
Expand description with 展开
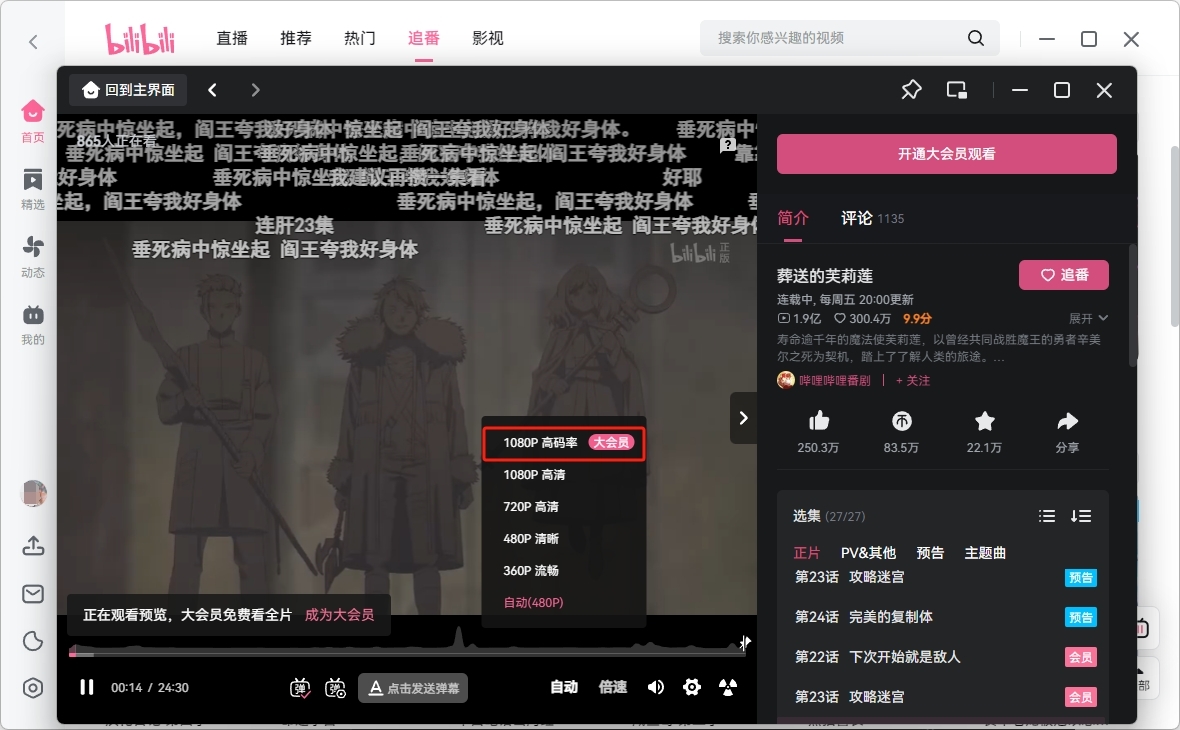pyautogui.click(x=1088, y=318)
